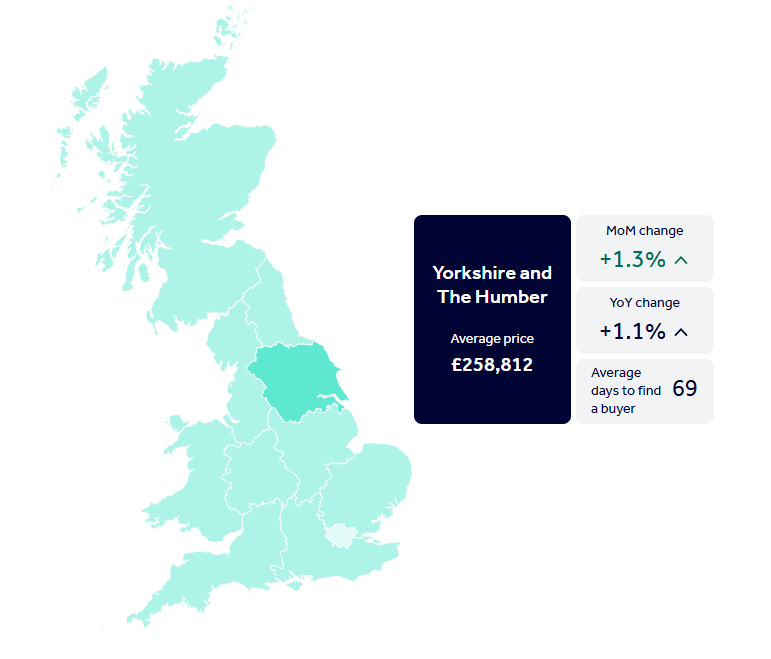Viewport: 771px width, 659px height.
Task: Click the YoY change label
Action: pos(644,303)
